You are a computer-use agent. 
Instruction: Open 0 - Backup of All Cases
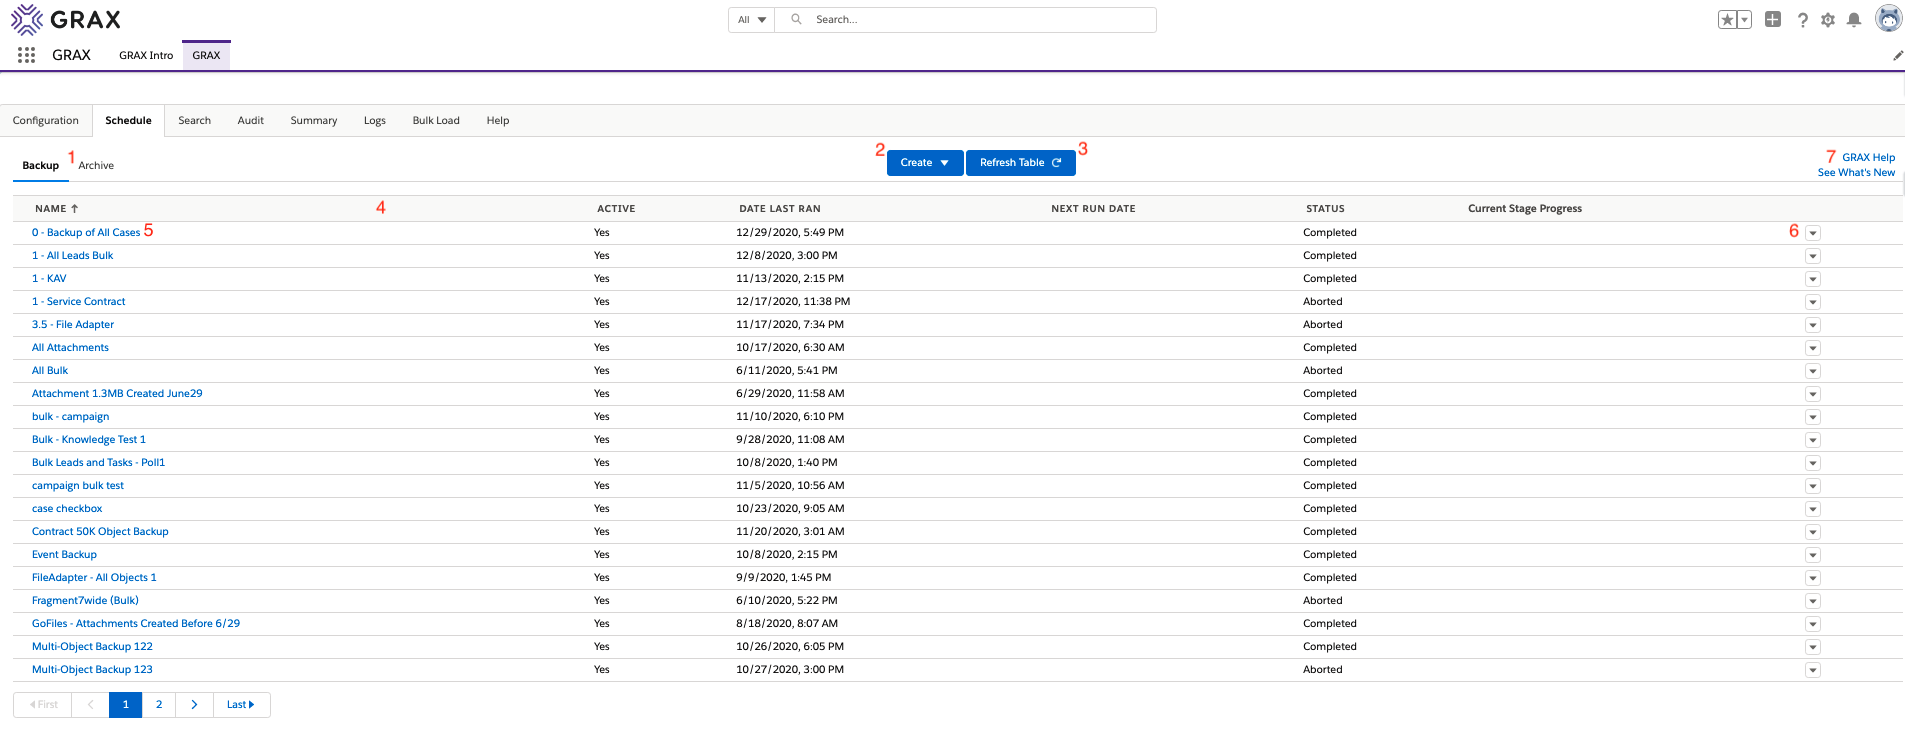point(86,233)
